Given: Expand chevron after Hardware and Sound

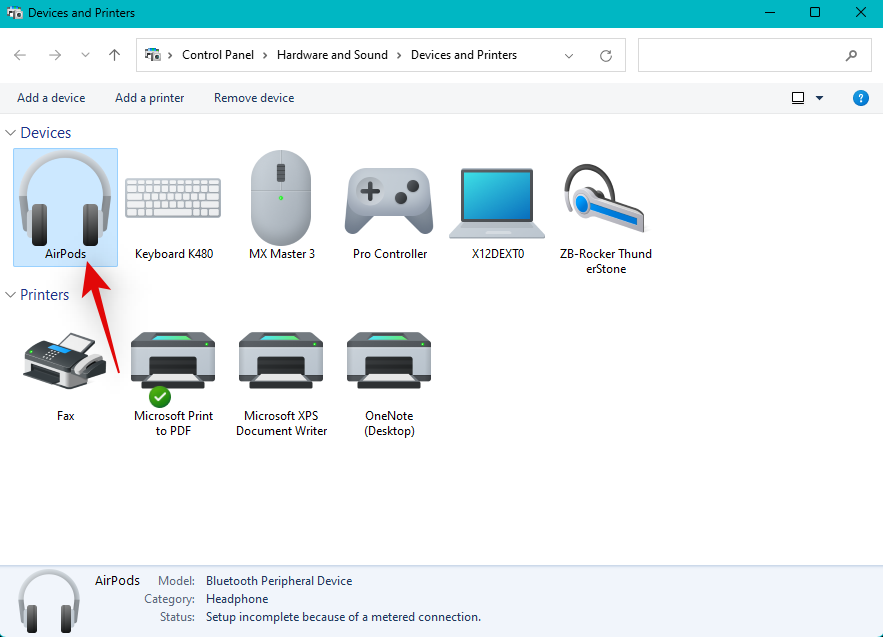Looking at the screenshot, I should (399, 55).
